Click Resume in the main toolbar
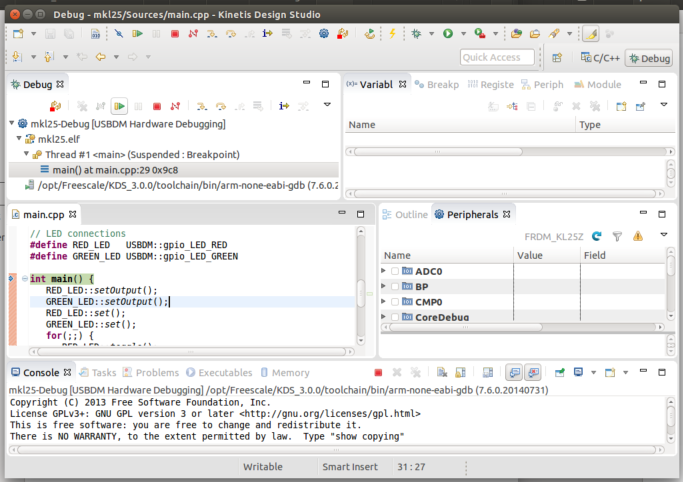This screenshot has height=482, width=683. coord(137,34)
